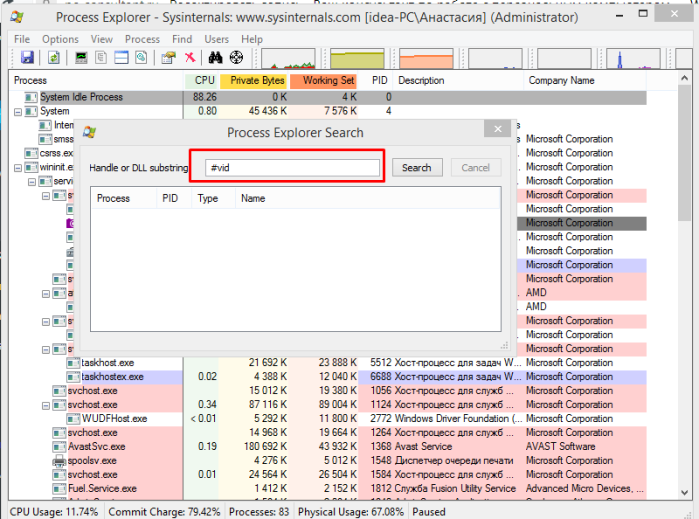
Task: Open the Find menu
Action: click(182, 39)
